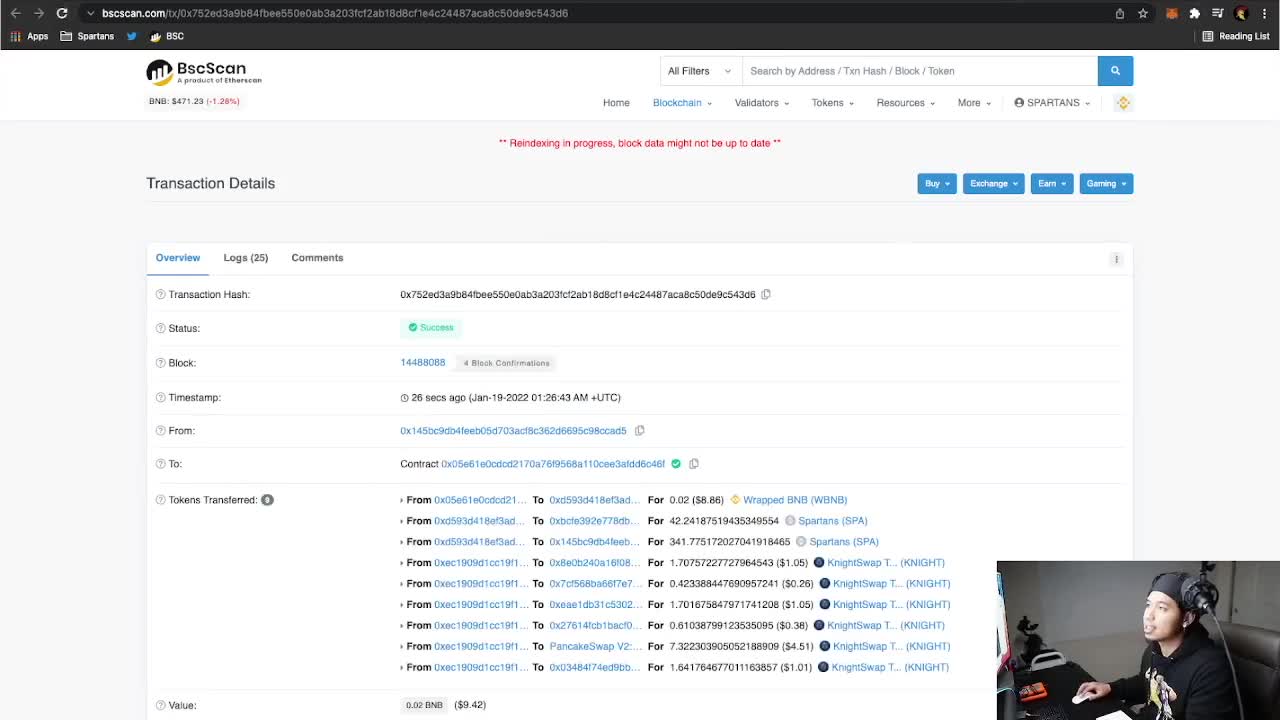1280x720 pixels.
Task: Expand the Validators menu
Action: pyautogui.click(x=762, y=103)
